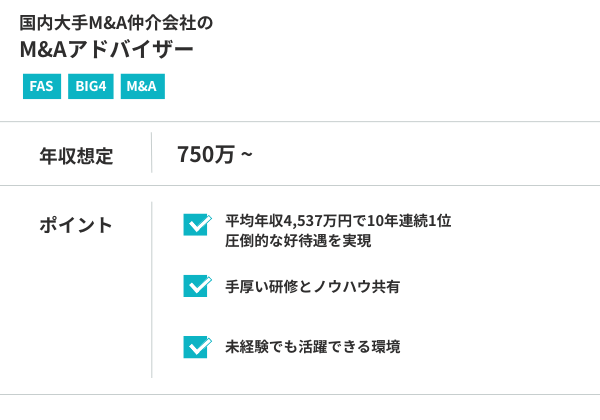Click the 国内大手M&A仲介会社の subtitle
The width and height of the screenshot is (600, 420).
(x=115, y=22)
